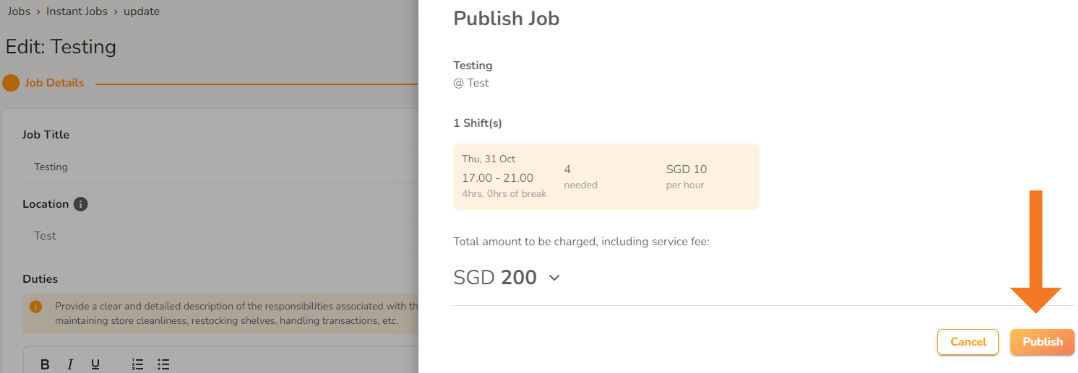This screenshot has width=1078, height=373.
Task: Select the Job Details step
Action: click(x=44, y=83)
